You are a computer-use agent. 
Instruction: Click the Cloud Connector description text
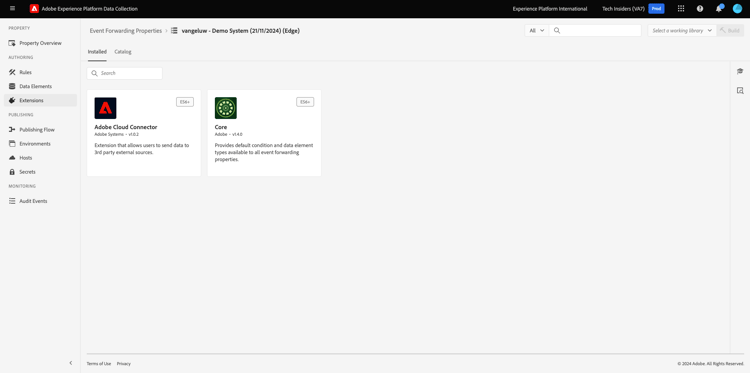pos(142,149)
